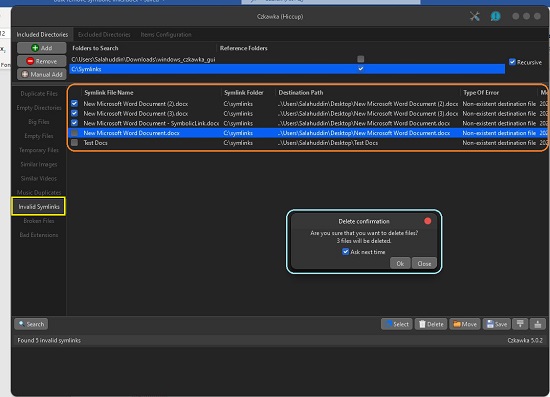
Task: Open the app info icon
Action: point(495,16)
